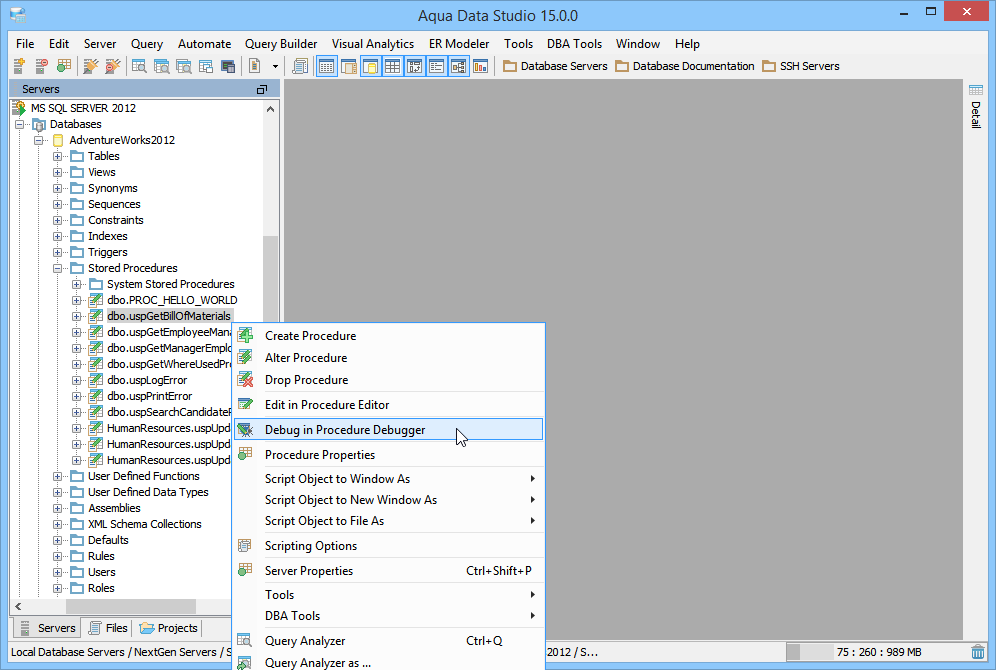996x670 pixels.
Task: Open the Automate menu
Action: click(205, 44)
